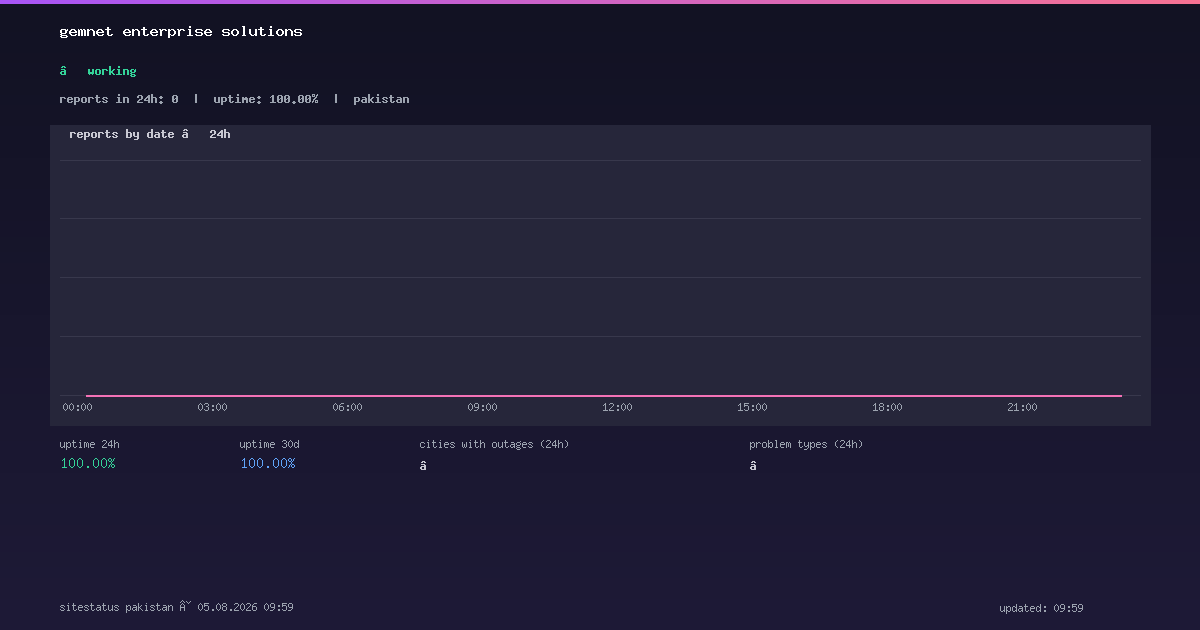Click the 'pakistan' country label
Screen dimensions: 1200x630
[x=381, y=99]
